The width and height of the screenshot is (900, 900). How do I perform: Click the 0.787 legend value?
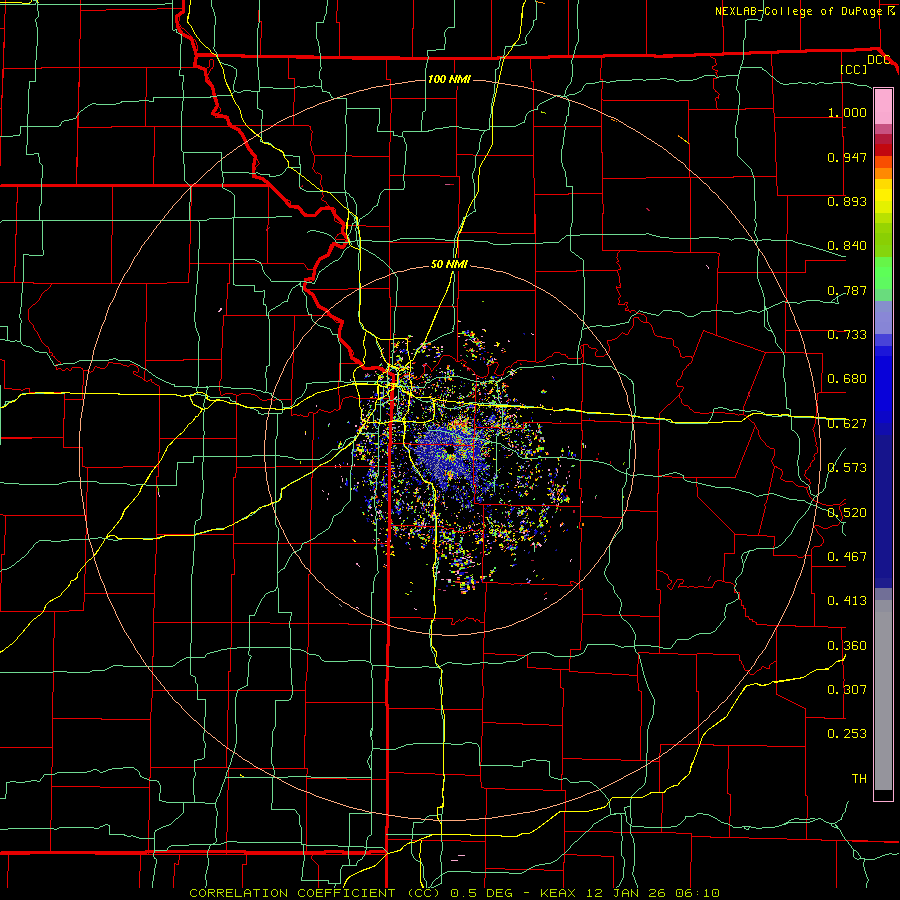click(847, 290)
